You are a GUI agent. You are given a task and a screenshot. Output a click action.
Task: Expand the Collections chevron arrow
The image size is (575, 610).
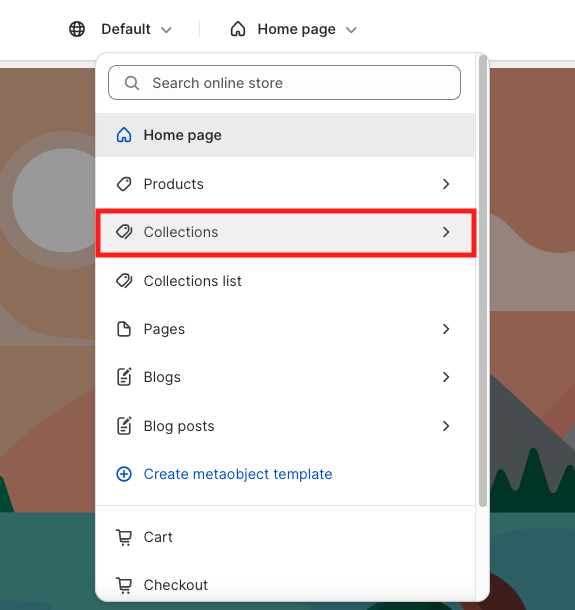tap(446, 232)
